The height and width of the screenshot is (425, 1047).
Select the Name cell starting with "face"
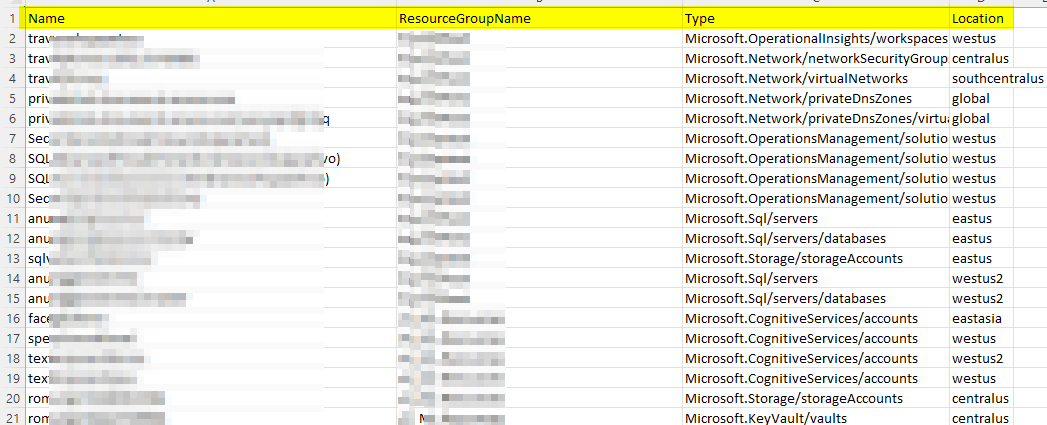[x=211, y=318]
